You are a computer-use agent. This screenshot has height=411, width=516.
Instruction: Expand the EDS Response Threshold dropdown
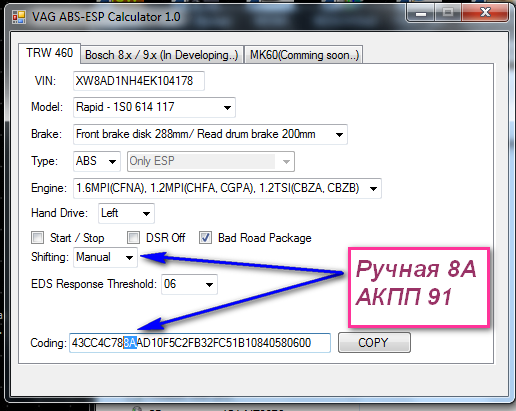(x=189, y=284)
